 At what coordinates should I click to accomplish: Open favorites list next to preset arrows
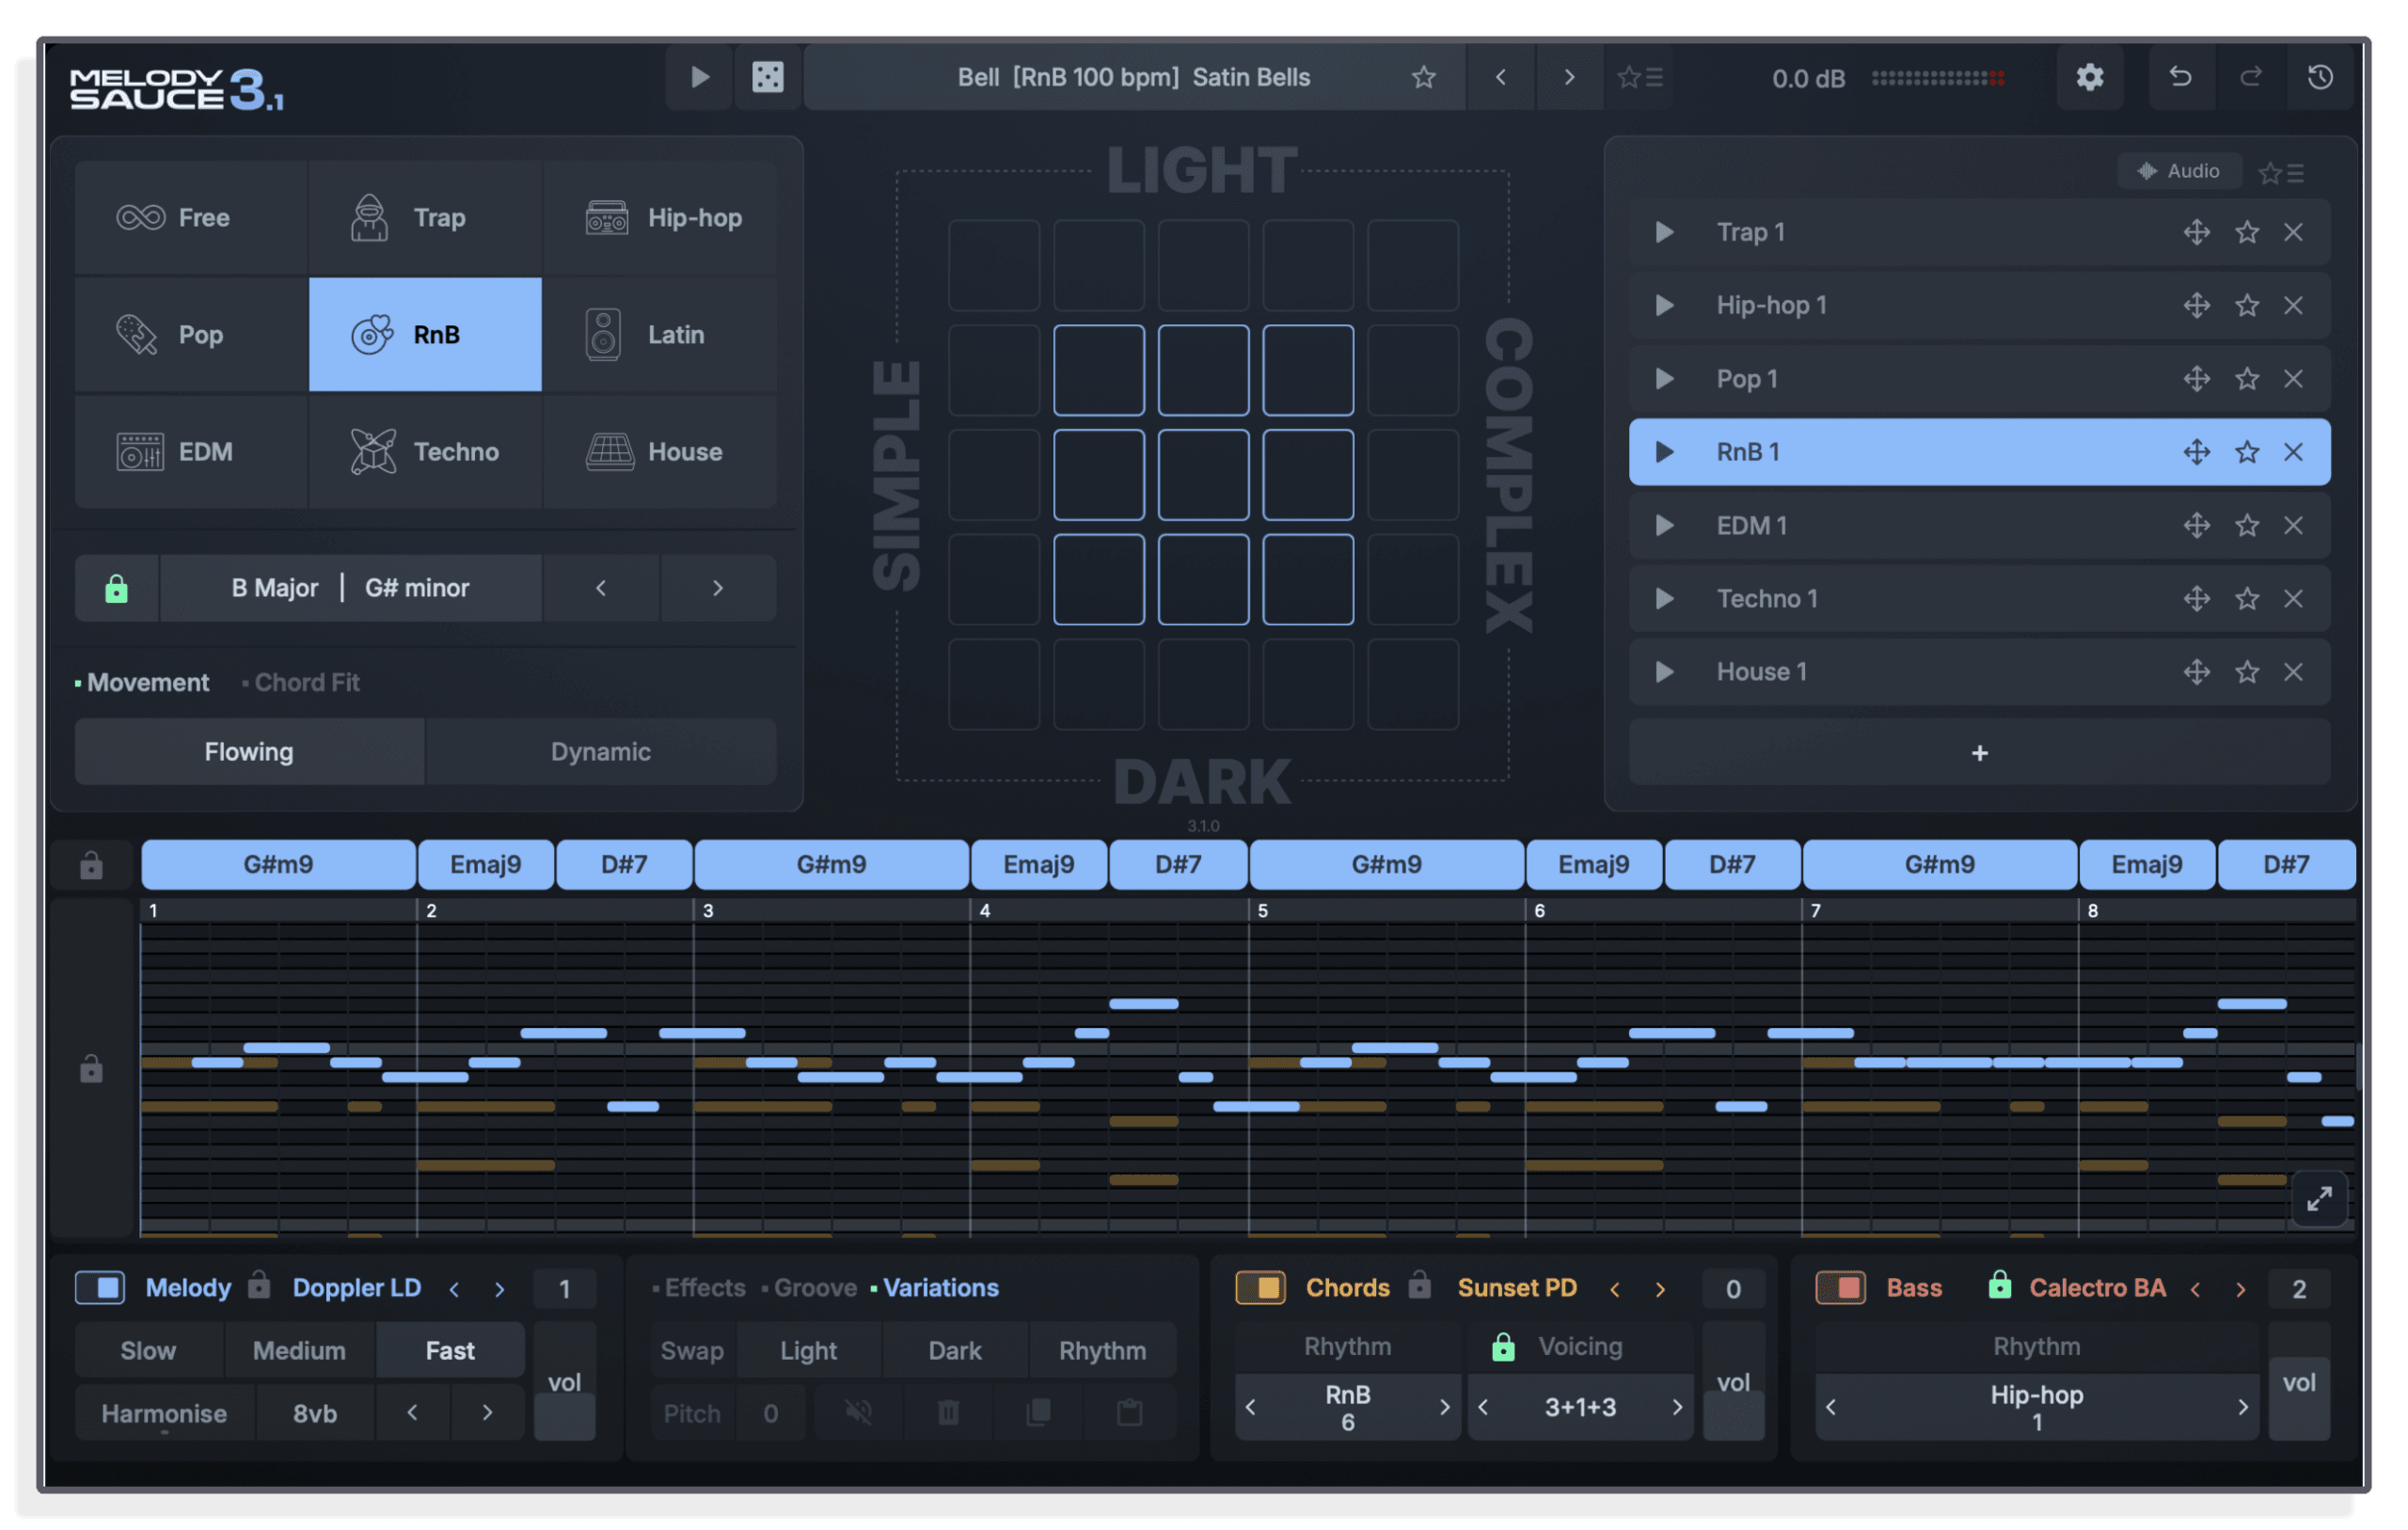(1639, 77)
